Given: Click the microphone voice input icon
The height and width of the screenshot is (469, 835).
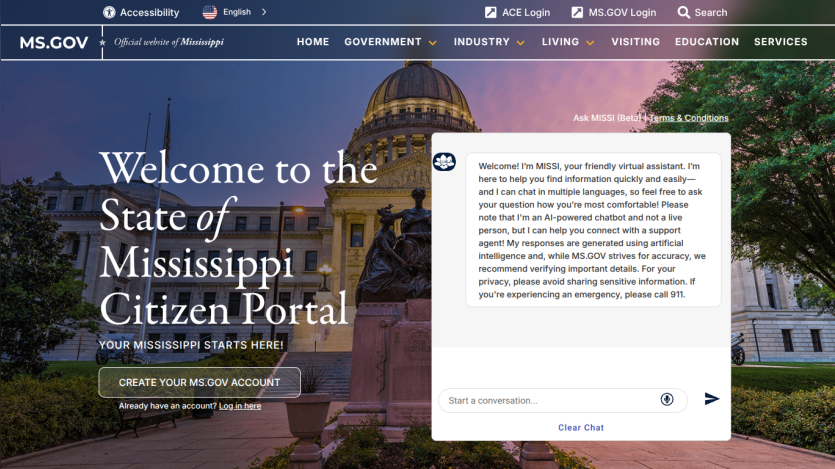Looking at the screenshot, I should tap(667, 399).
